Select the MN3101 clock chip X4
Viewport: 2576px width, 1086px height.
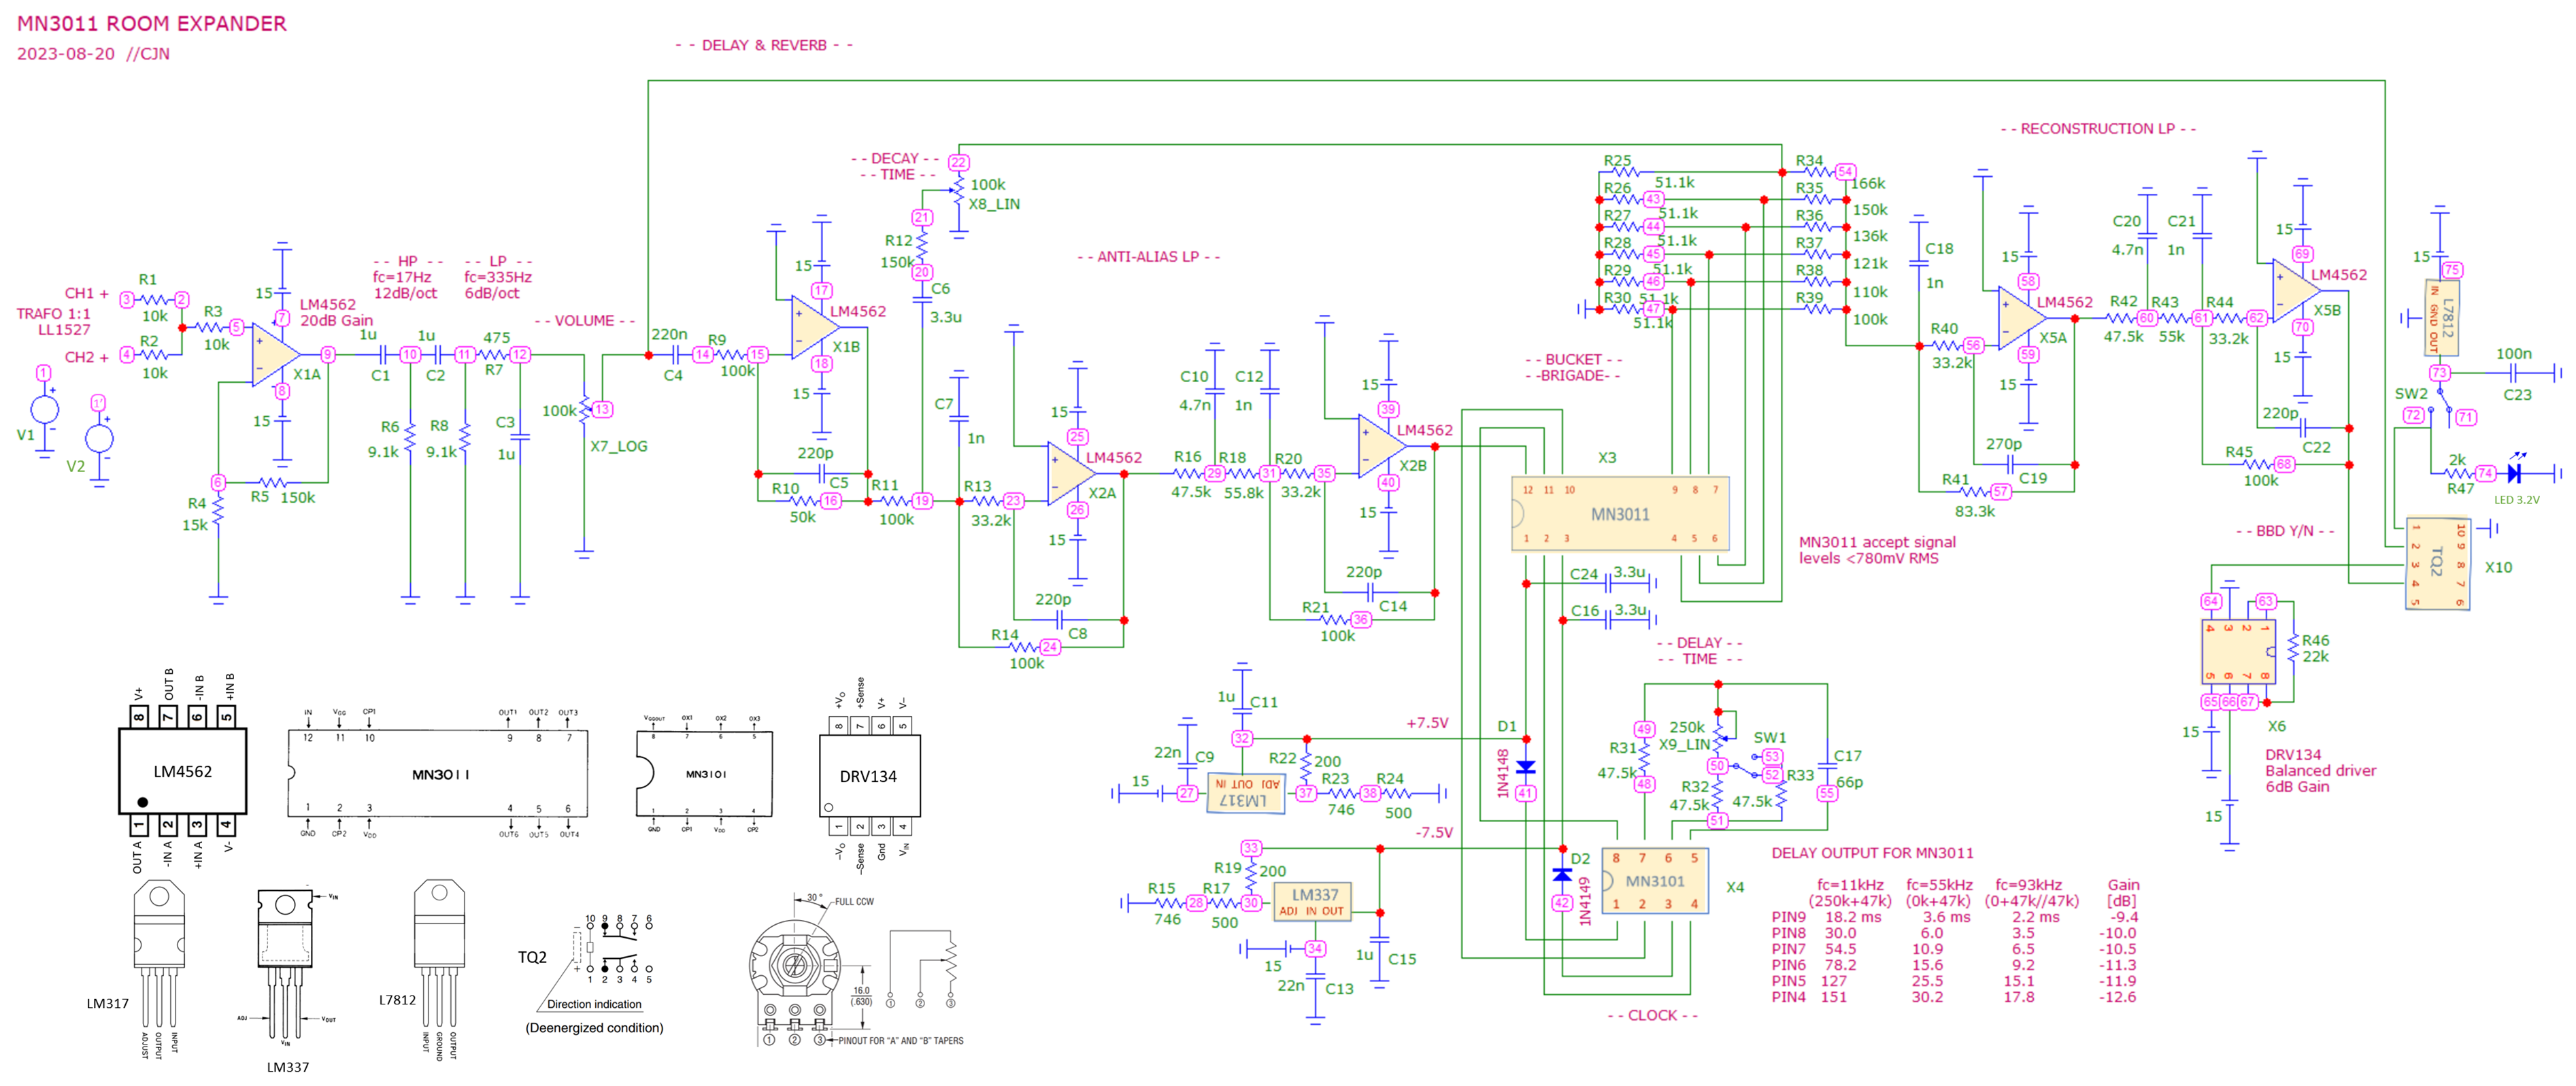1655,881
